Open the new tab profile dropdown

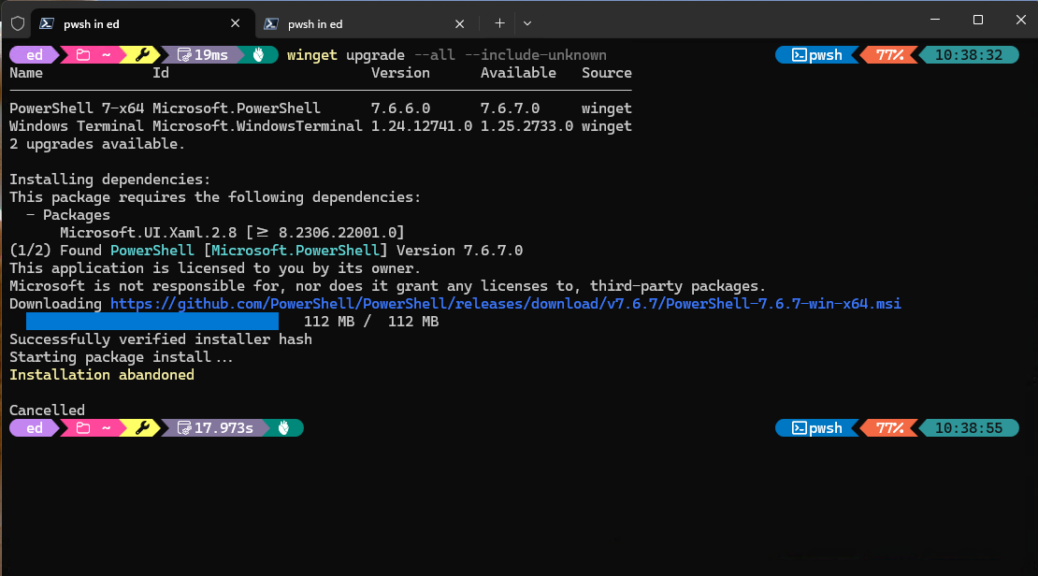[527, 24]
